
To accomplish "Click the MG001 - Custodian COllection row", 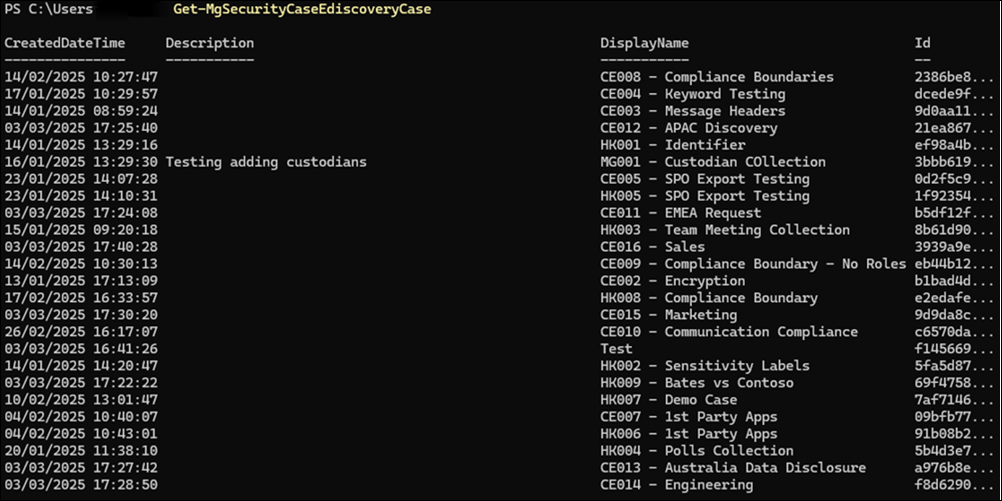I will [x=712, y=162].
